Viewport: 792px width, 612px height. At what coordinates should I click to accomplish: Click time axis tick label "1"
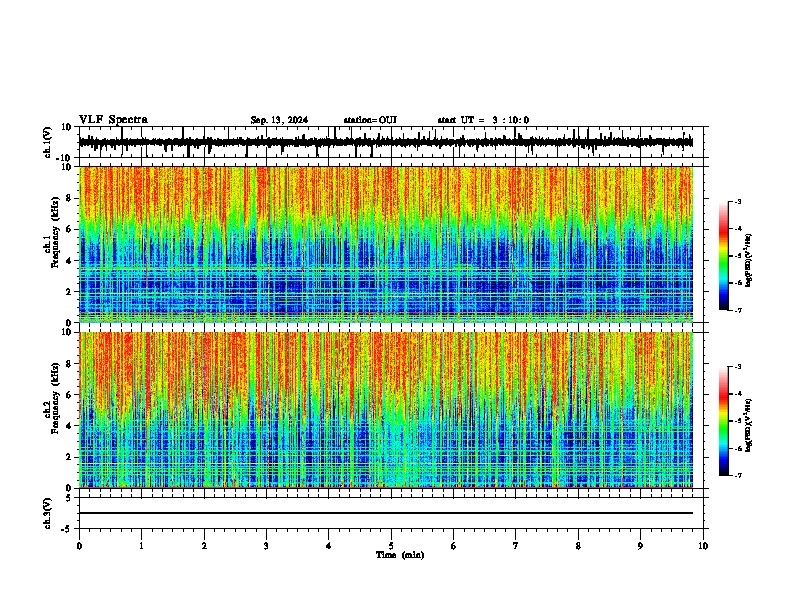141,546
